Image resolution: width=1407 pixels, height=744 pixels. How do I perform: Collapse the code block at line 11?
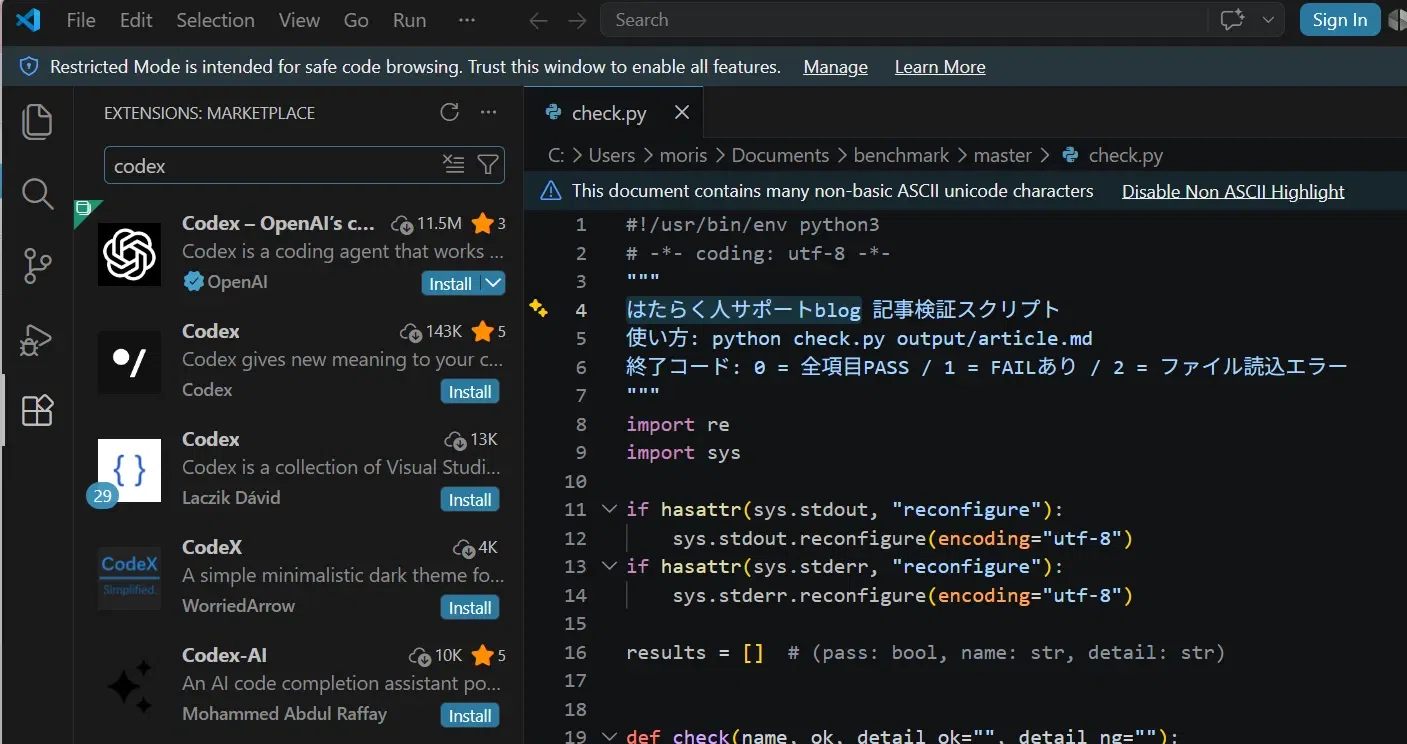coord(609,509)
